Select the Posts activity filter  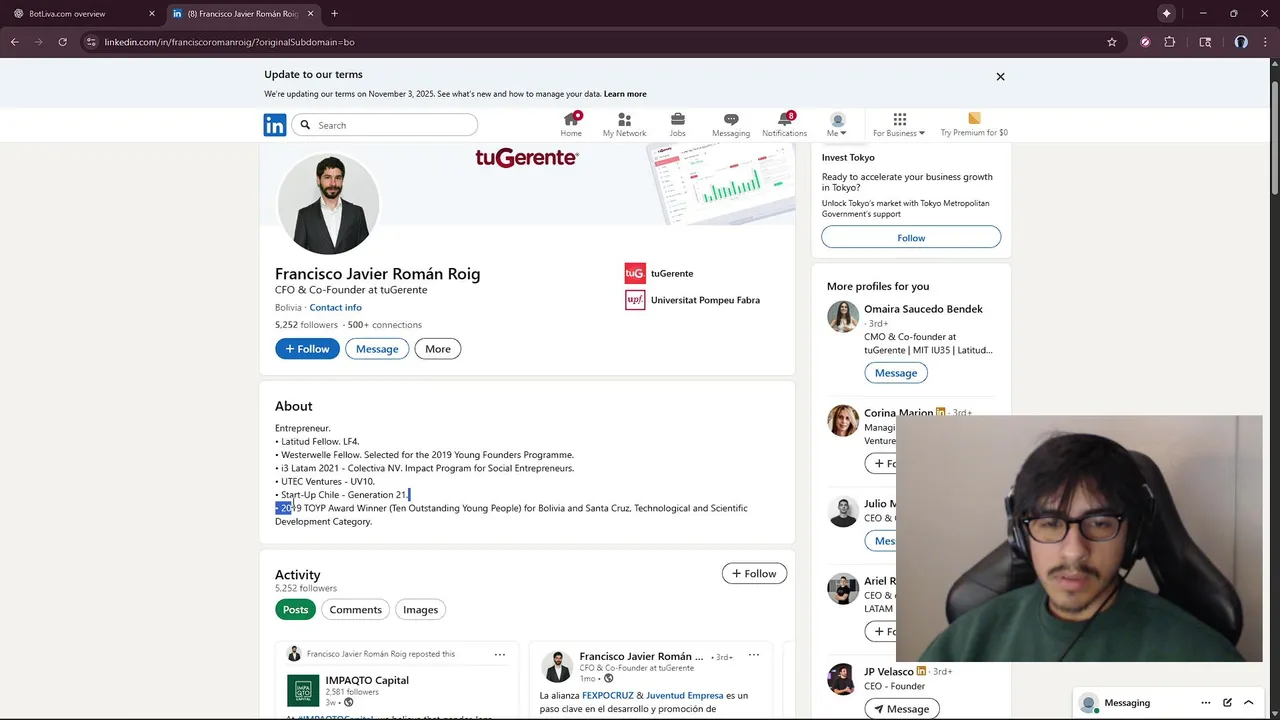295,610
